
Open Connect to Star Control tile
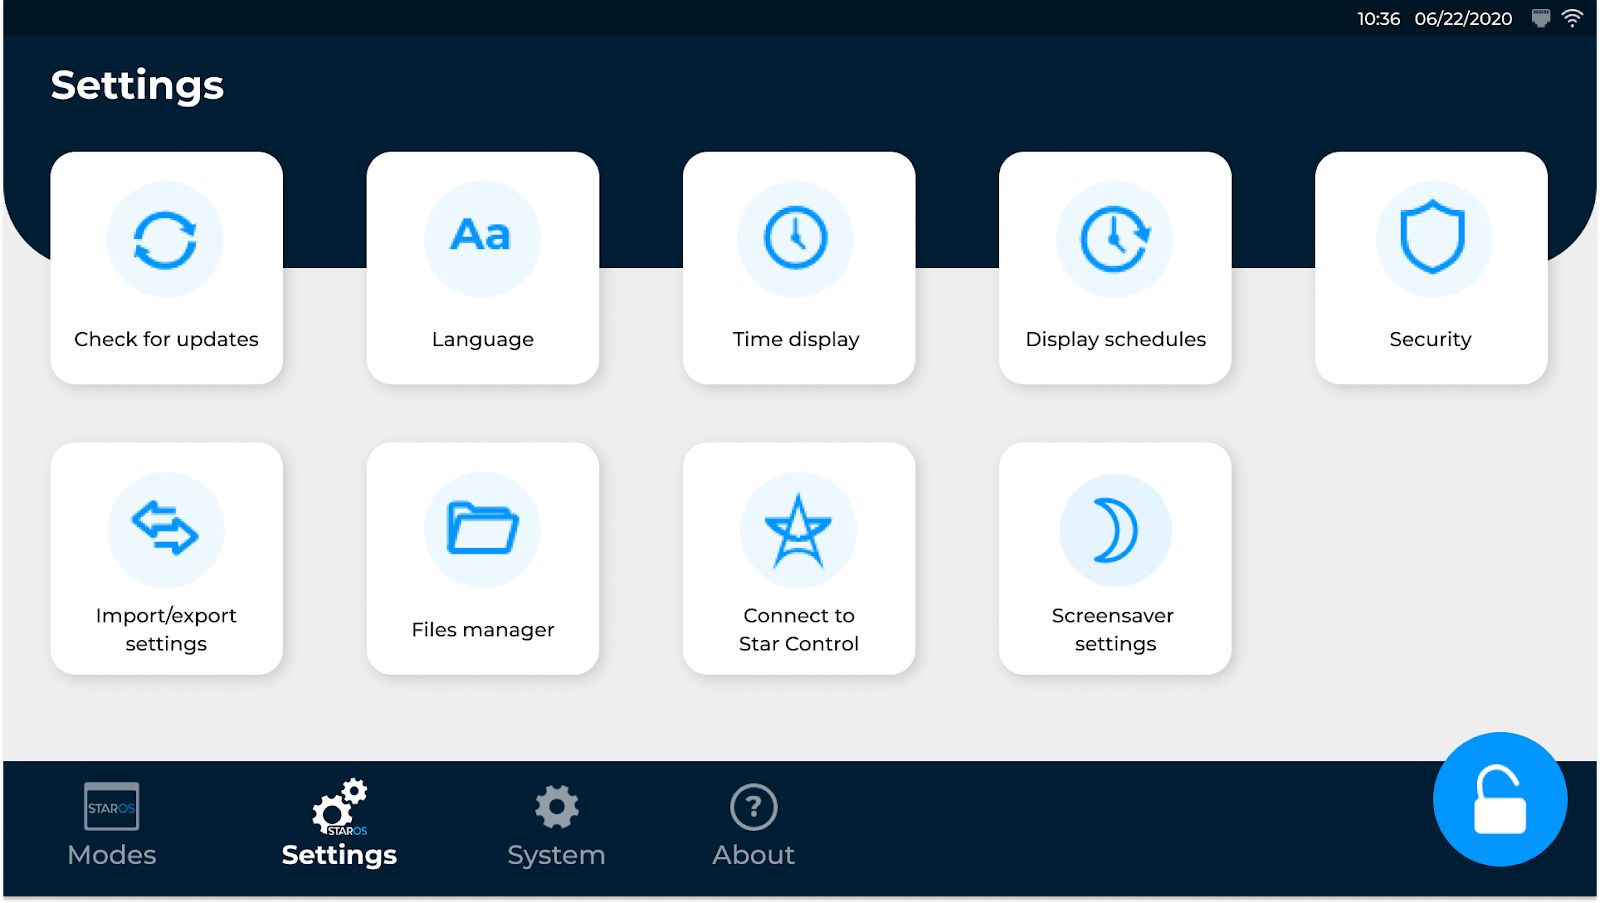(x=799, y=558)
